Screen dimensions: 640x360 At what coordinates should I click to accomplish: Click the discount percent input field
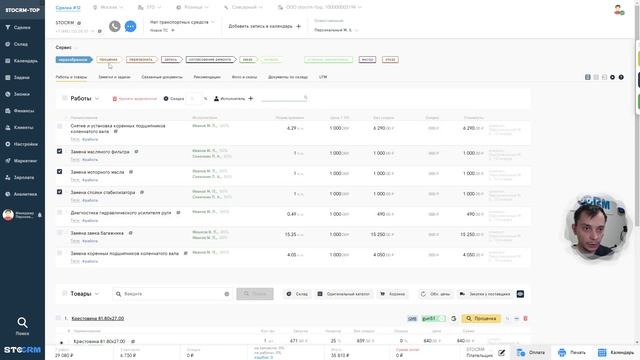(x=194, y=98)
